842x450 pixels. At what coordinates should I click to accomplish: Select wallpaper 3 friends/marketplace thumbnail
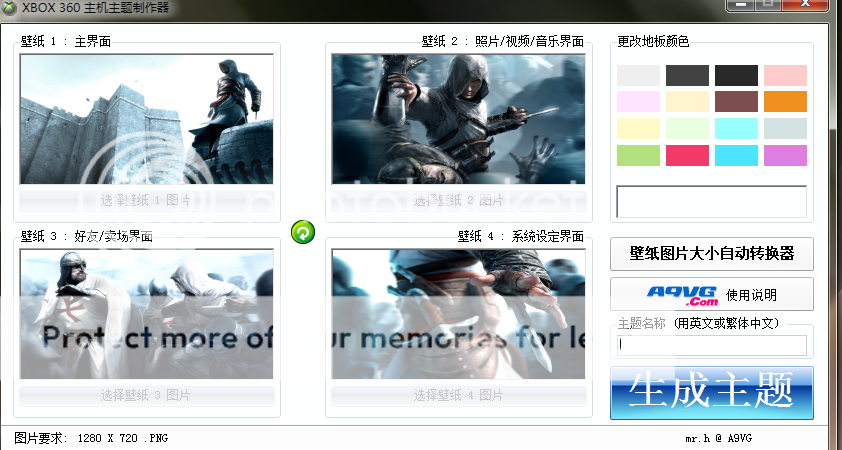[146, 313]
